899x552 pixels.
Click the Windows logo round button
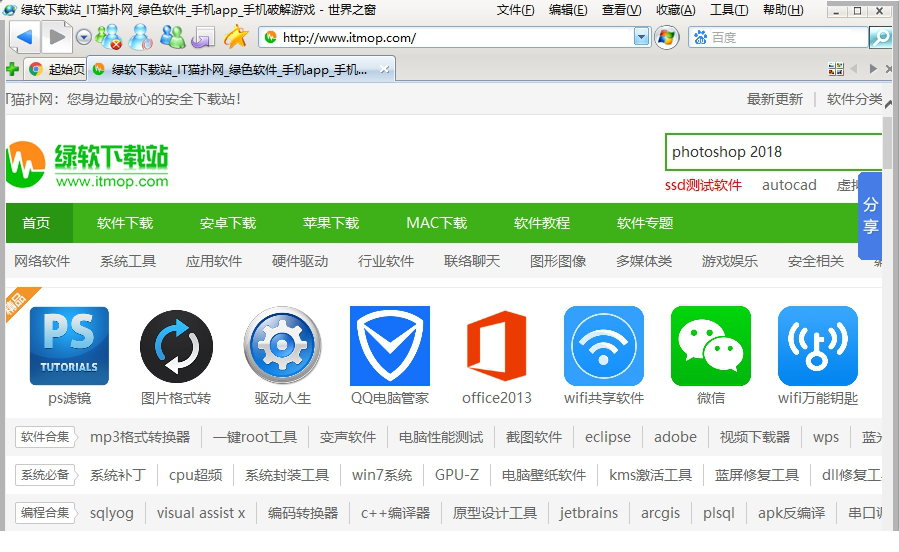click(x=666, y=38)
